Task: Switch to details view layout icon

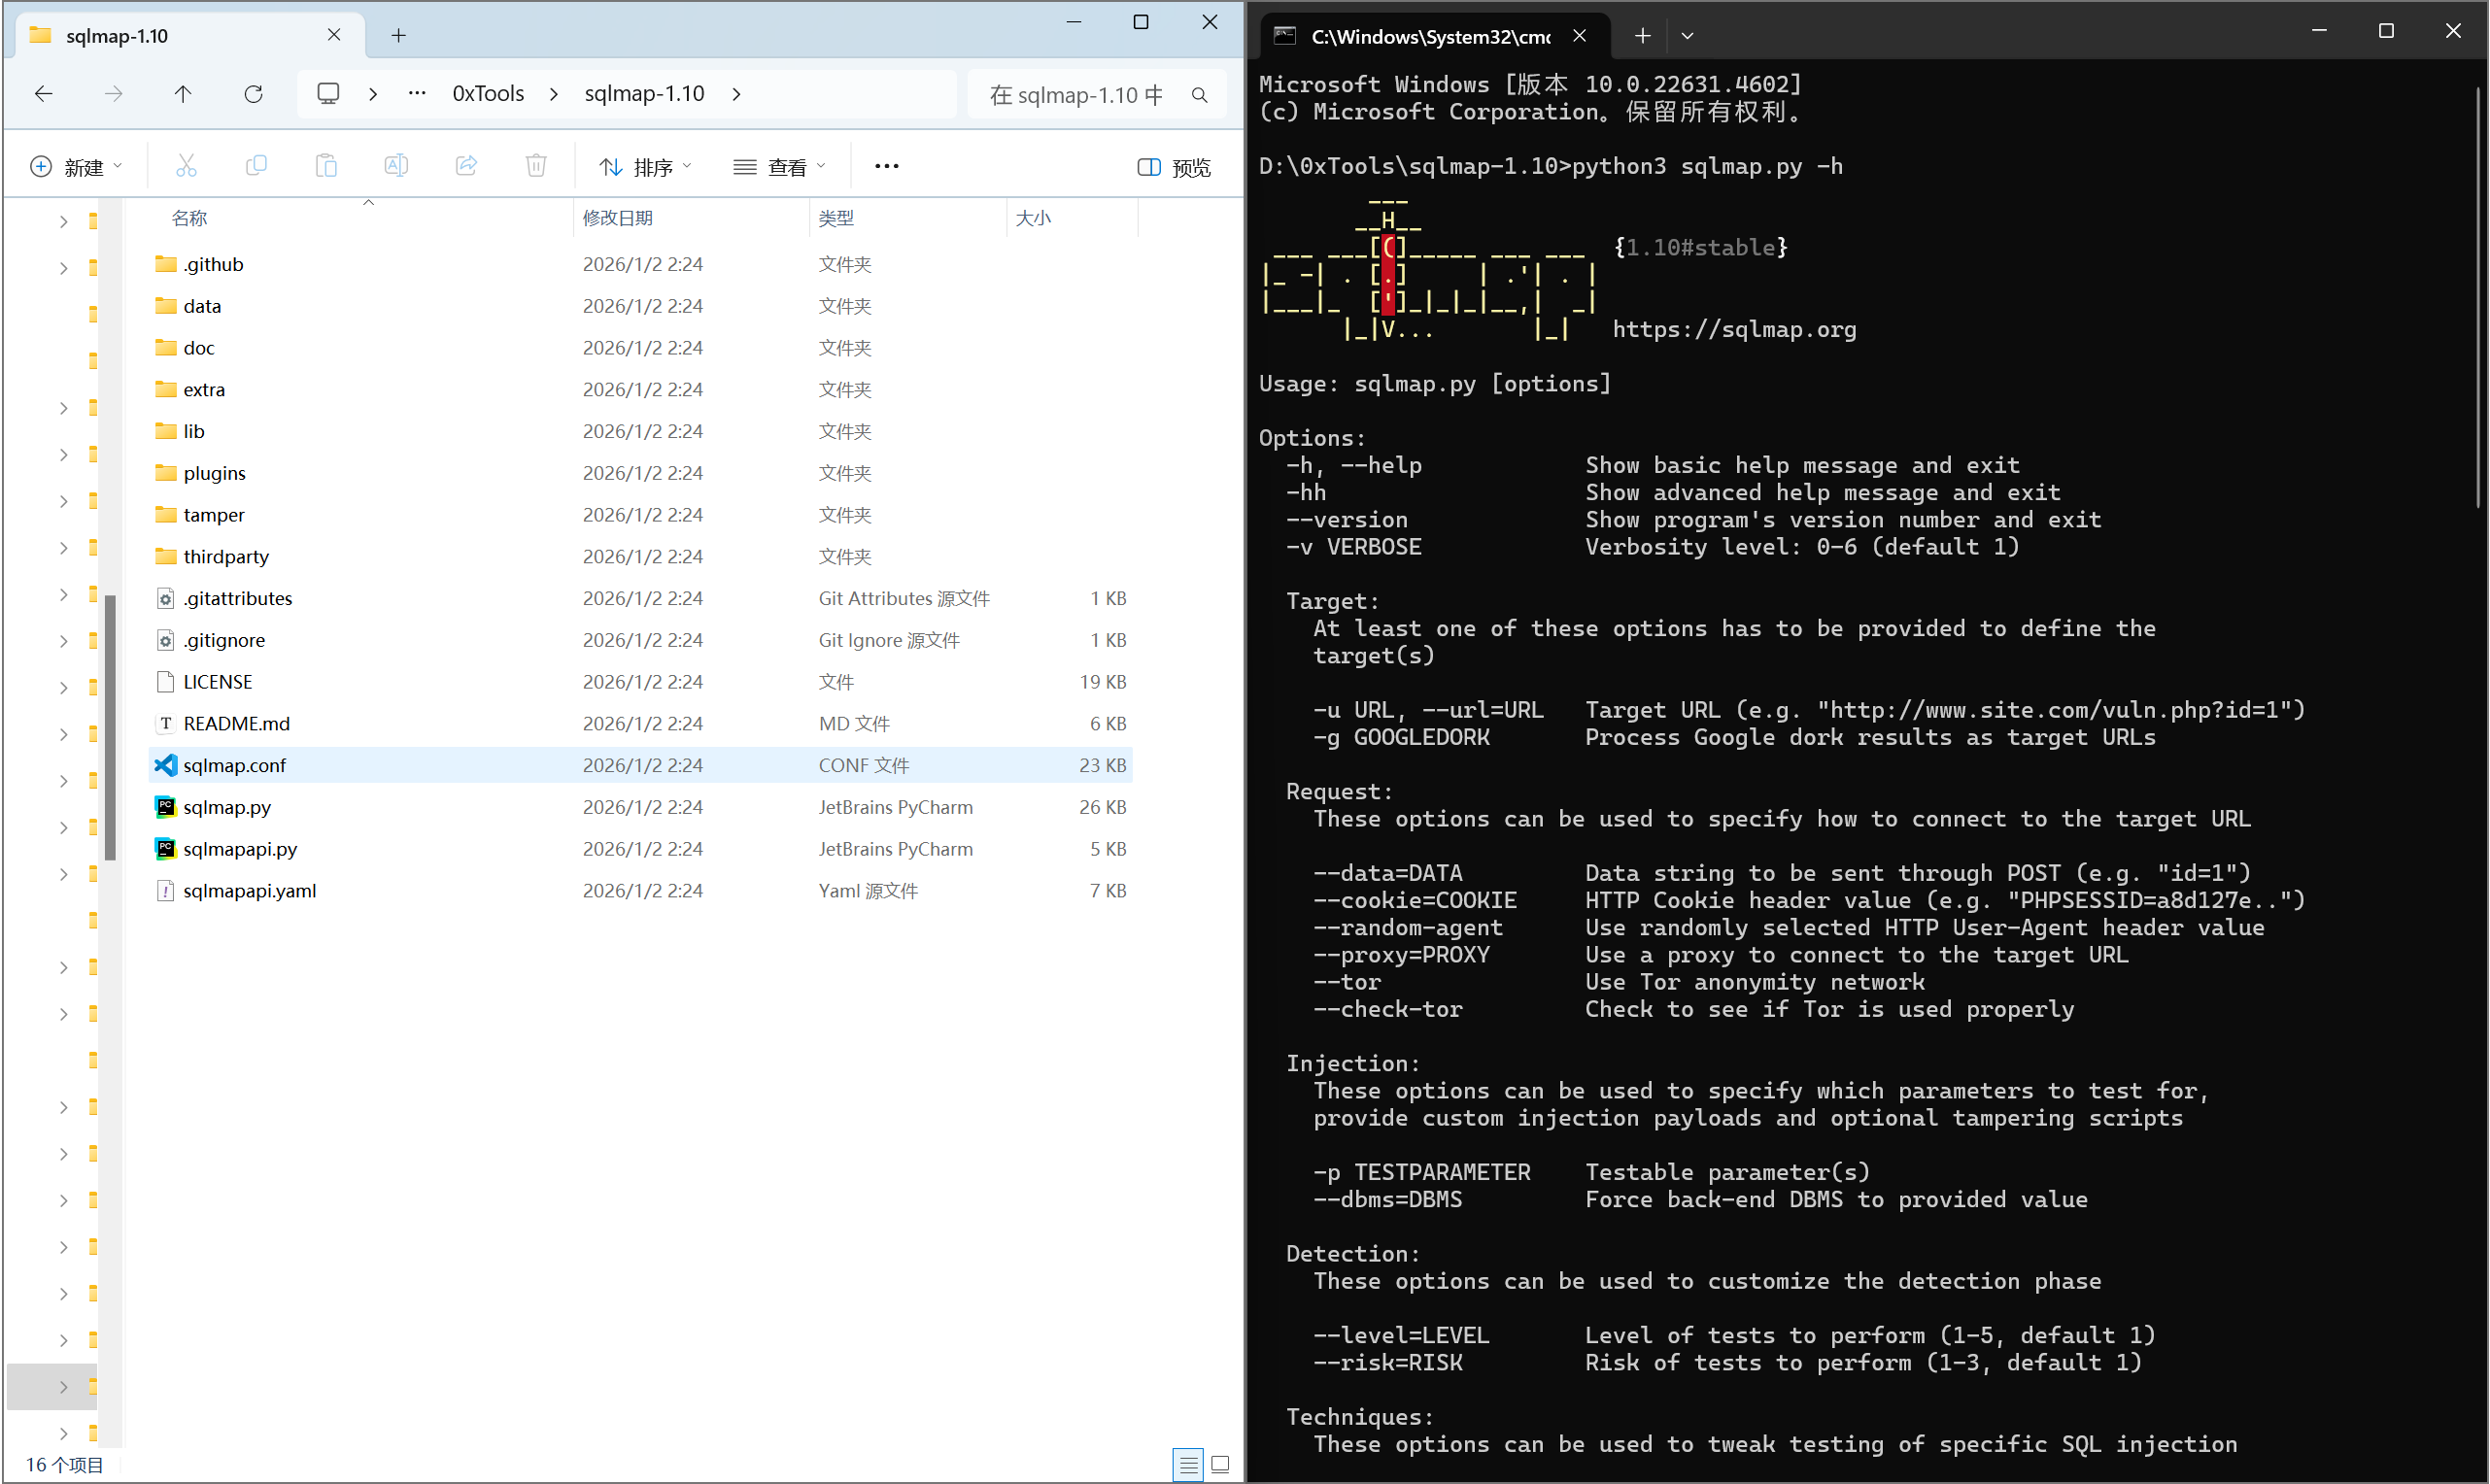Action: tap(1188, 1465)
